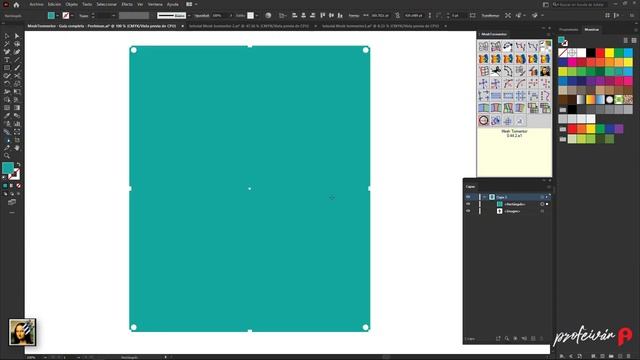This screenshot has width=640, height=360.
Task: Select the Zoom magnifier tool
Action: pyautogui.click(x=7, y=156)
